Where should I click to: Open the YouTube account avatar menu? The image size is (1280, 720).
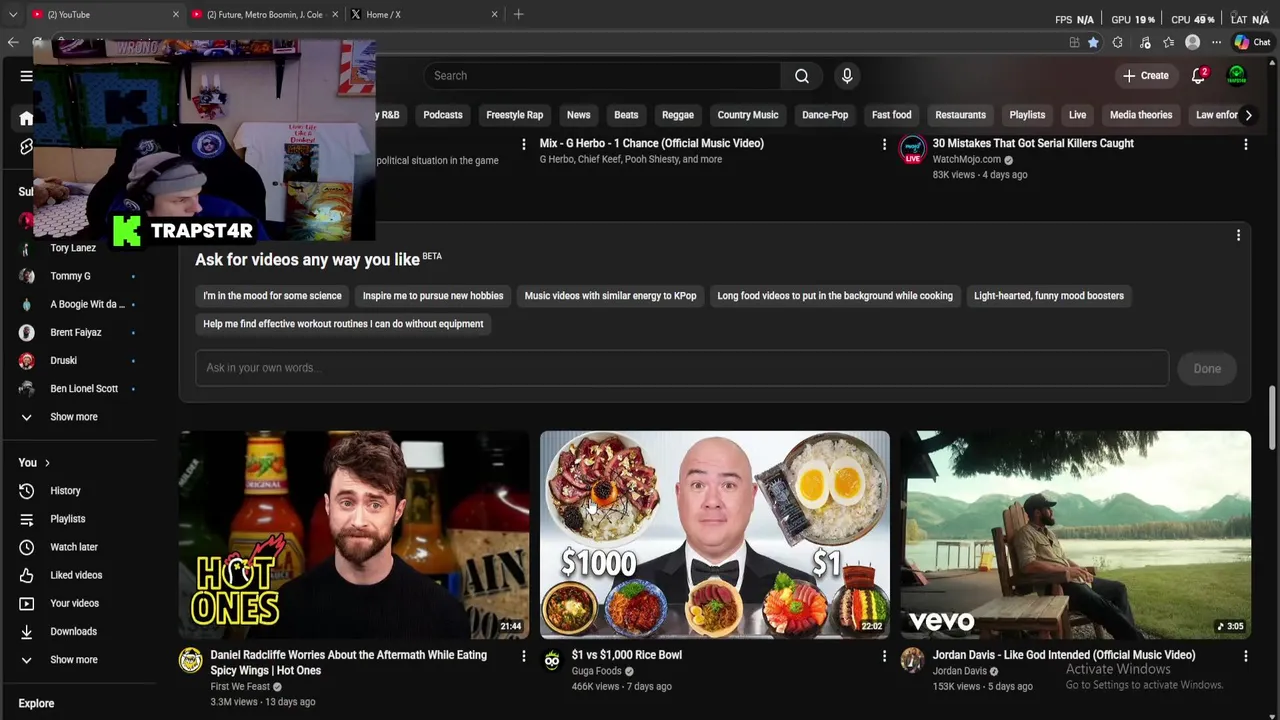1237,76
